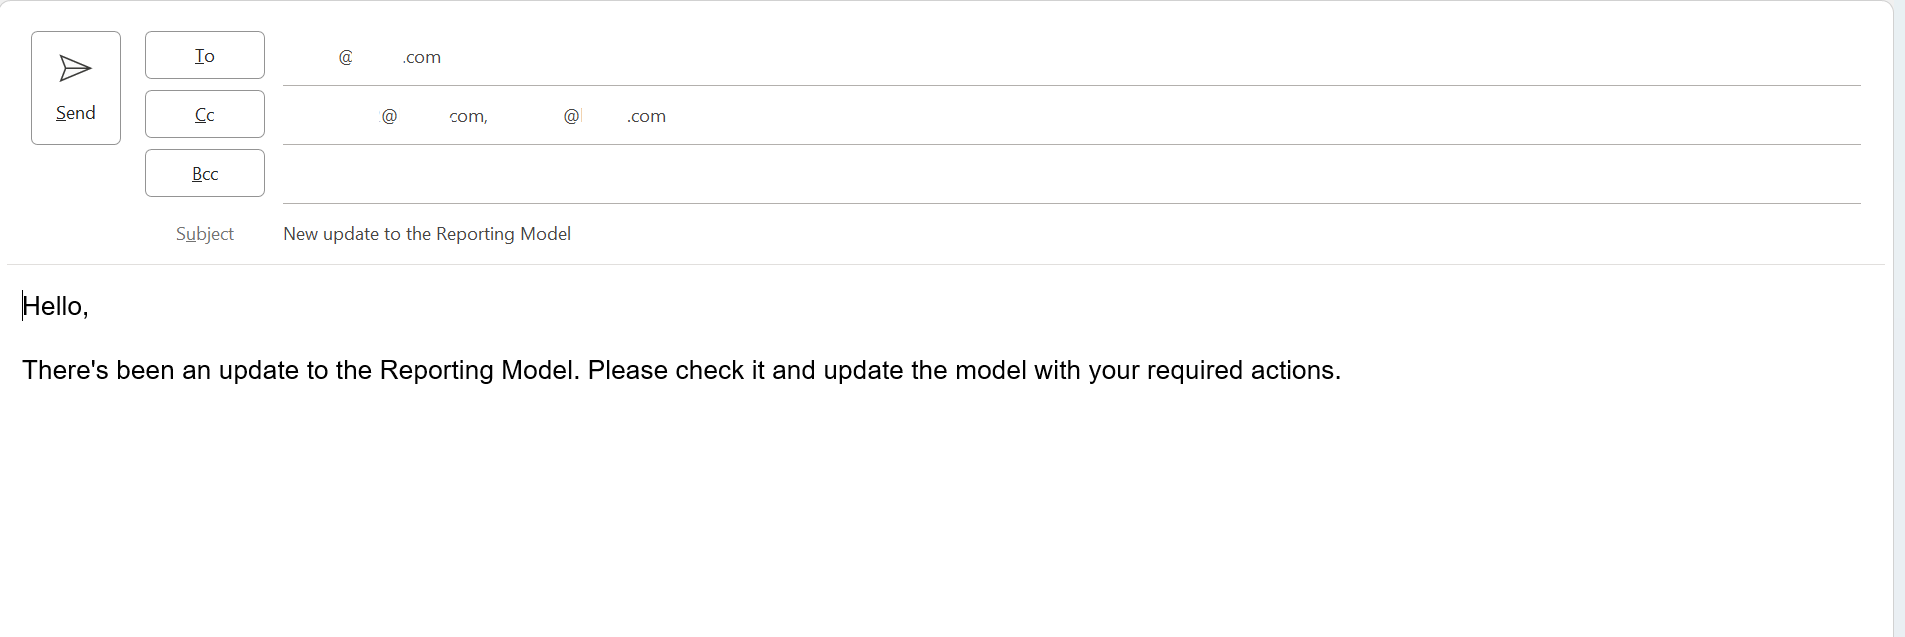This screenshot has width=1905, height=637.
Task: Click empty space in the Cc line after both addresses
Action: tap(1260, 116)
